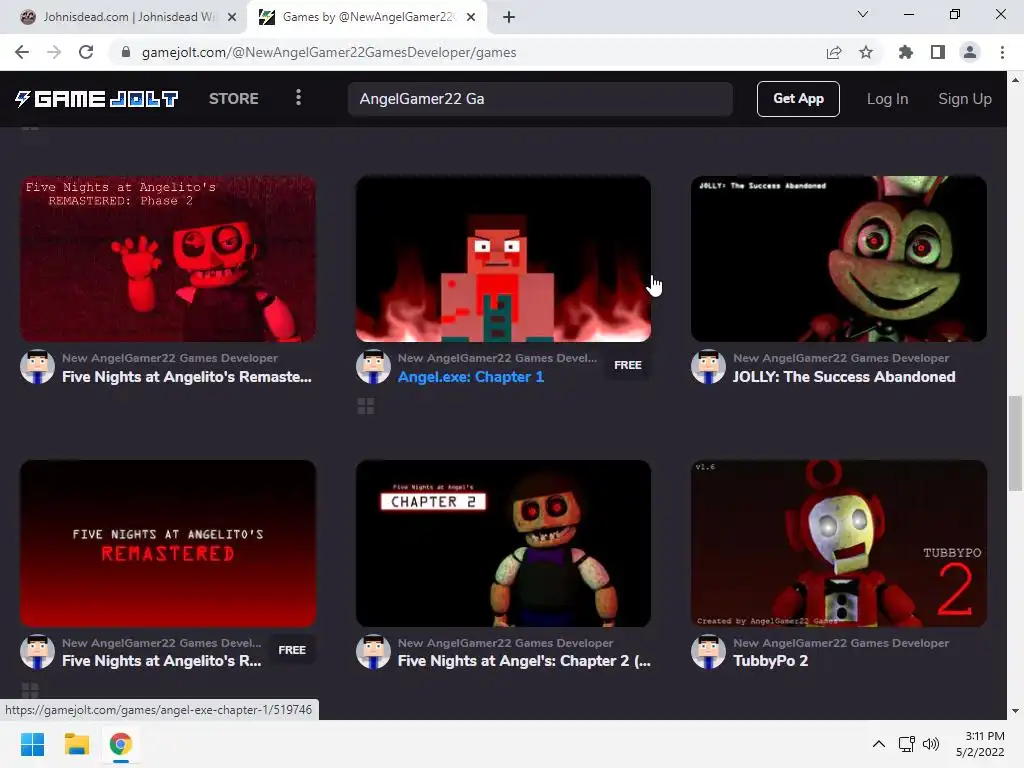The height and width of the screenshot is (768, 1024).
Task: Go back with browser back arrow
Action: [x=22, y=52]
